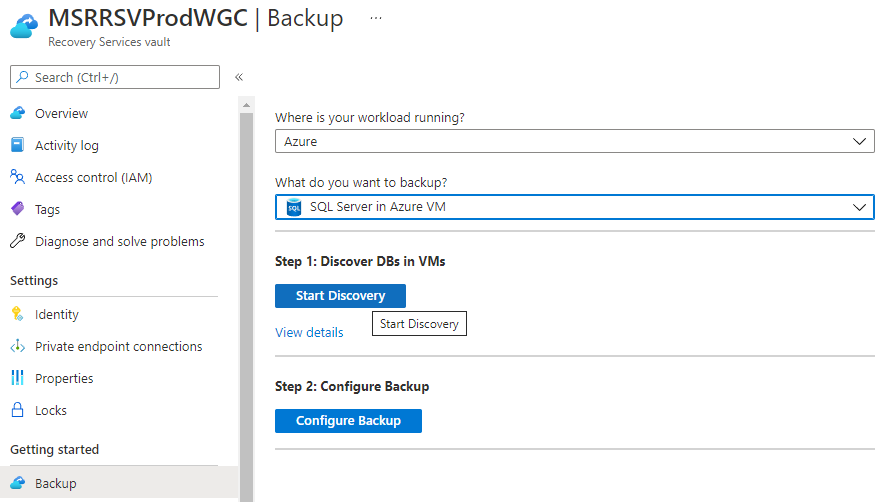Click the sidebar scrollbar up arrow

point(246,105)
